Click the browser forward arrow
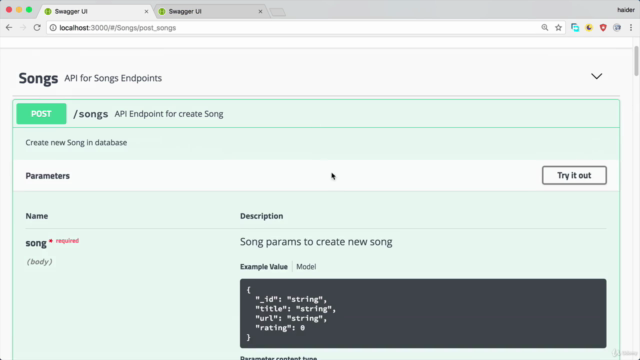Image resolution: width=640 pixels, height=360 pixels. [x=23, y=28]
